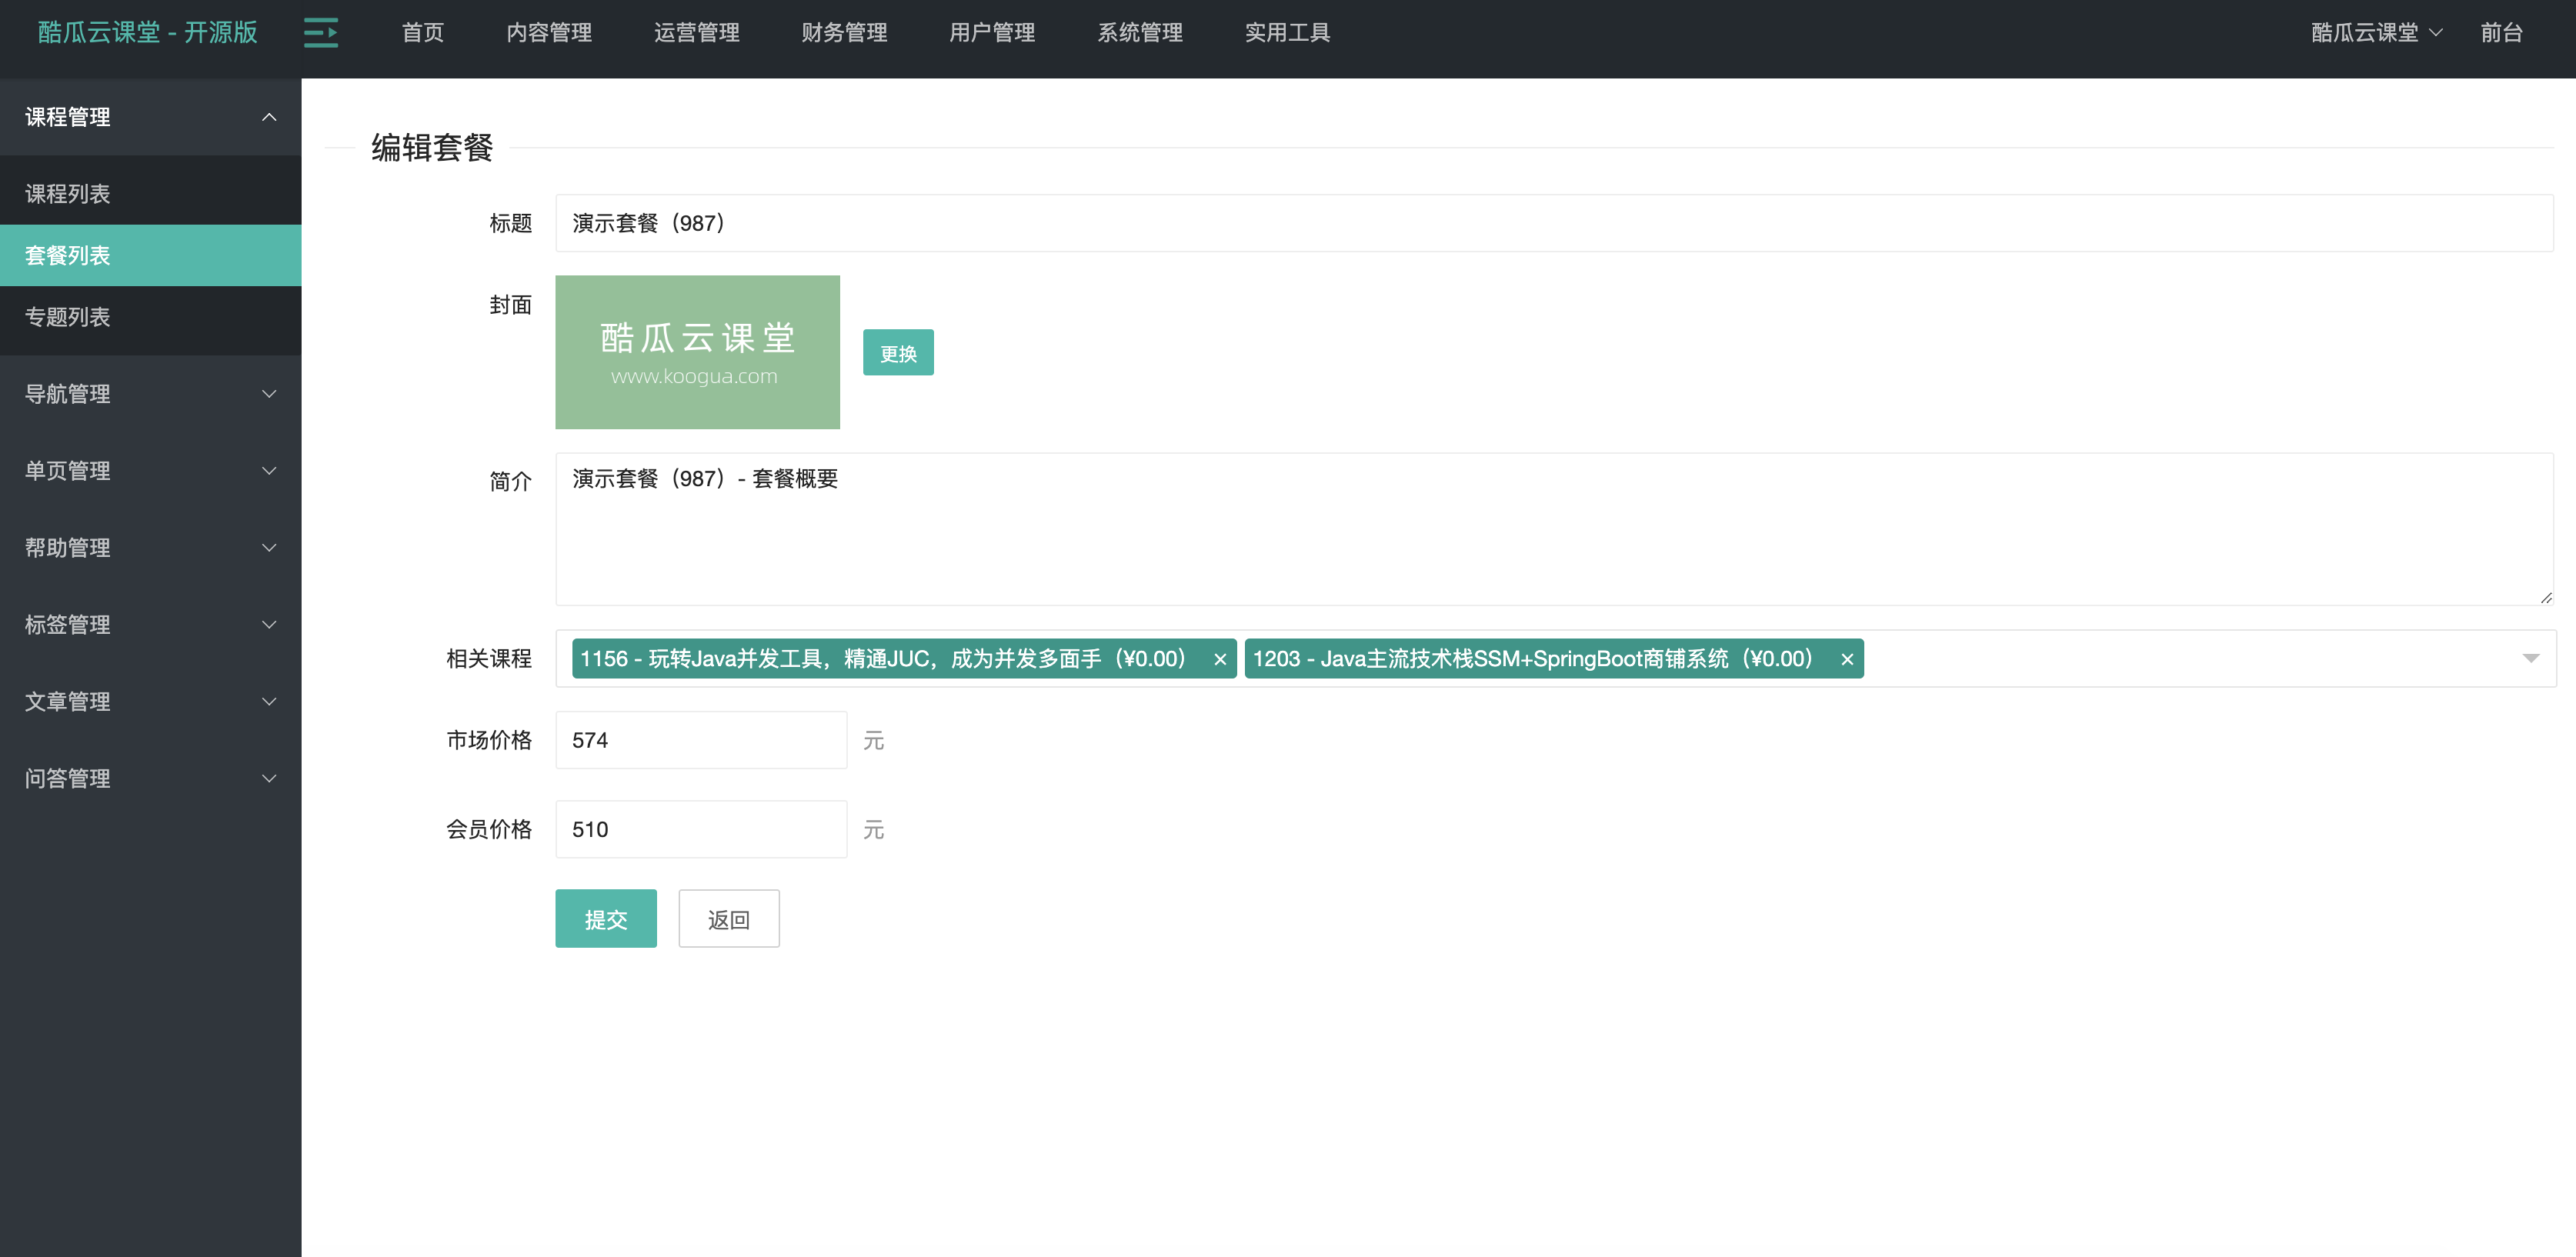Open 财务管理 in top navigation
Image resolution: width=2576 pixels, height=1257 pixels.
(844, 33)
